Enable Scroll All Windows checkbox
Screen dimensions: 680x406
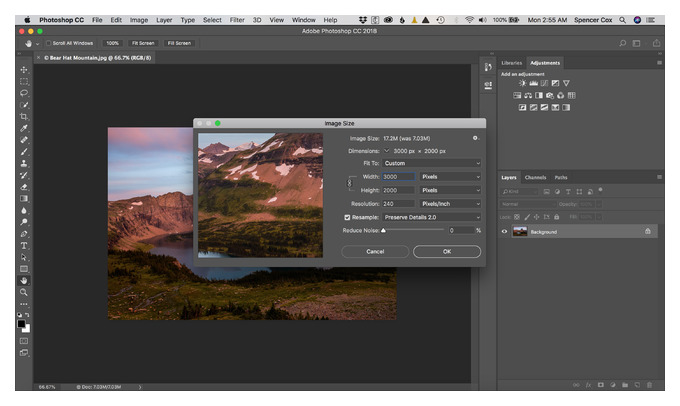tap(49, 43)
